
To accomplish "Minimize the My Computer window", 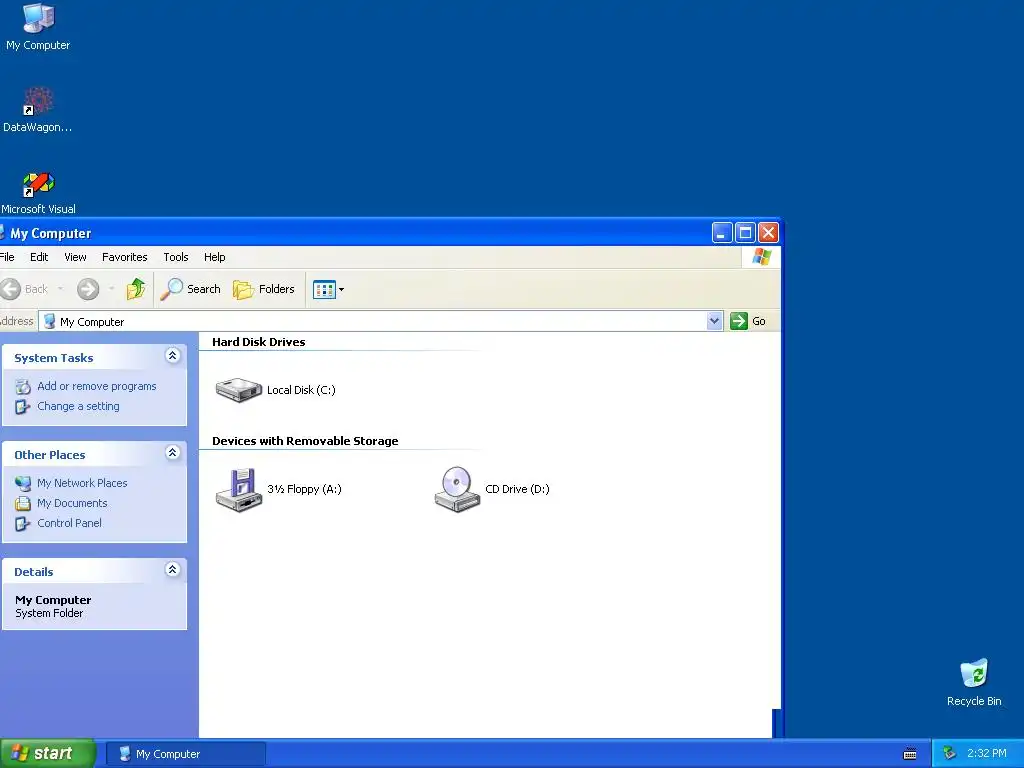I will click(722, 232).
